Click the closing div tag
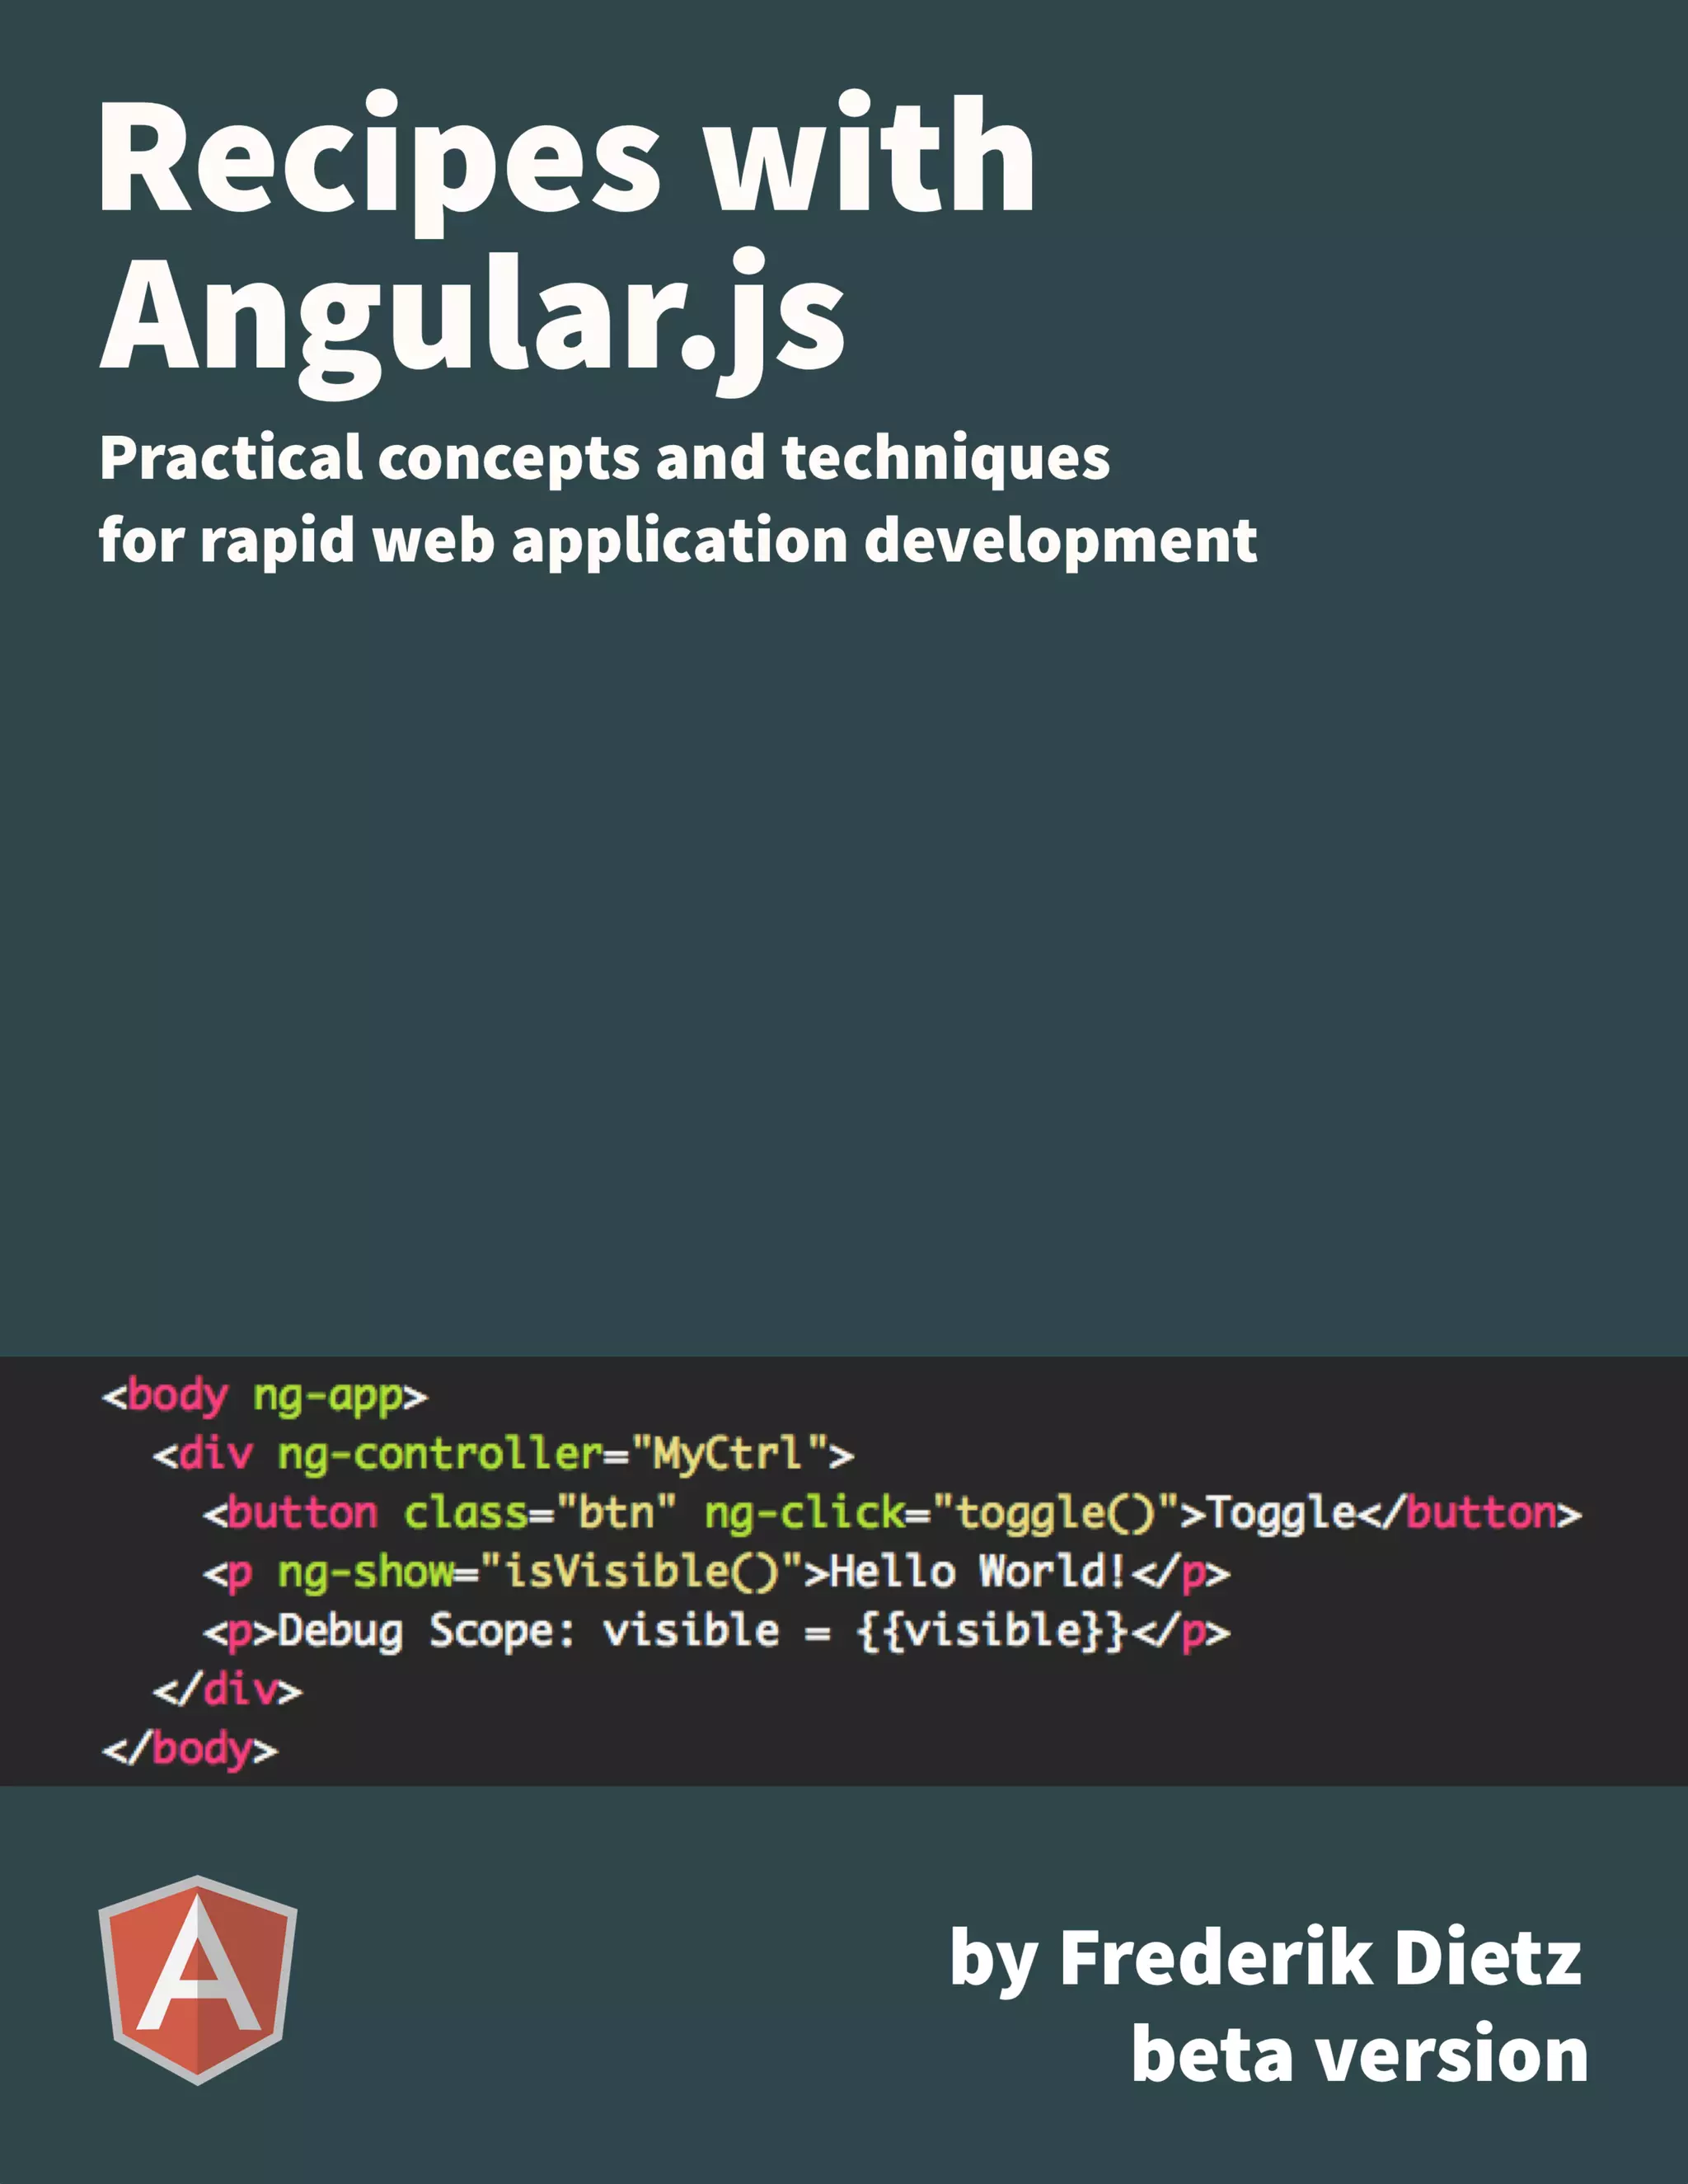This screenshot has height=2184, width=1688. [x=227, y=1690]
